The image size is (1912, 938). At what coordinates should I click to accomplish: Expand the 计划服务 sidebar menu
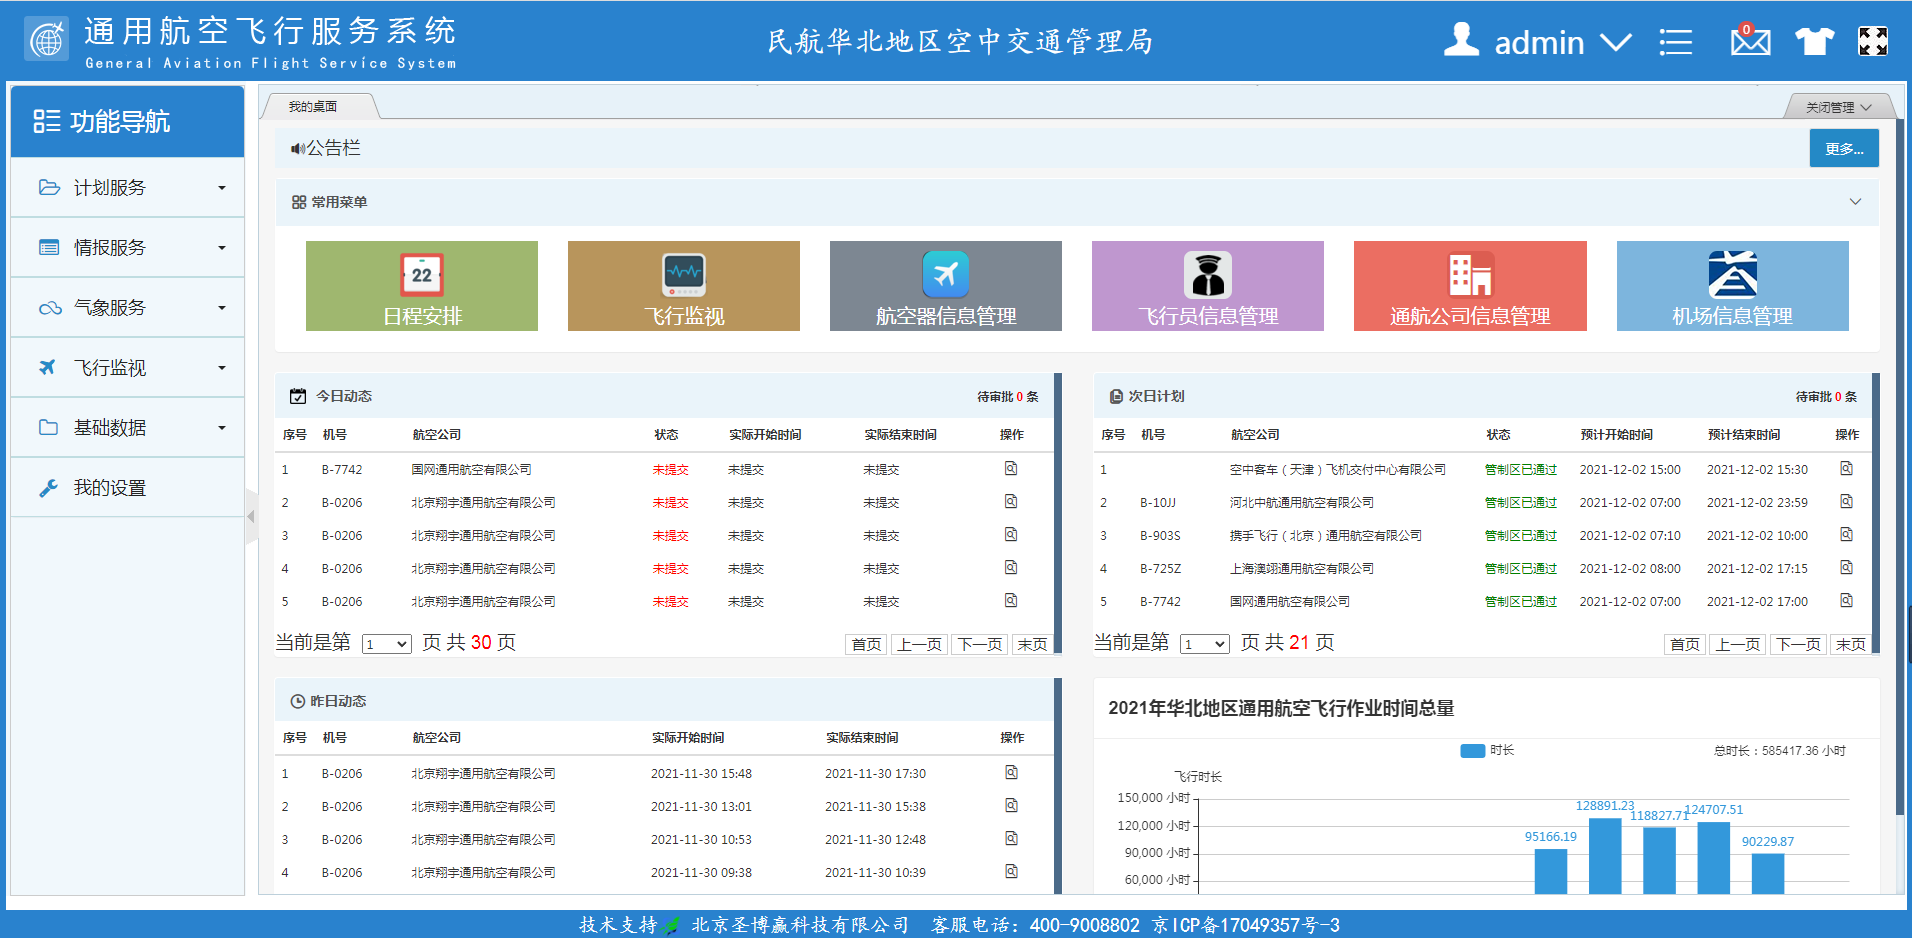(x=127, y=188)
